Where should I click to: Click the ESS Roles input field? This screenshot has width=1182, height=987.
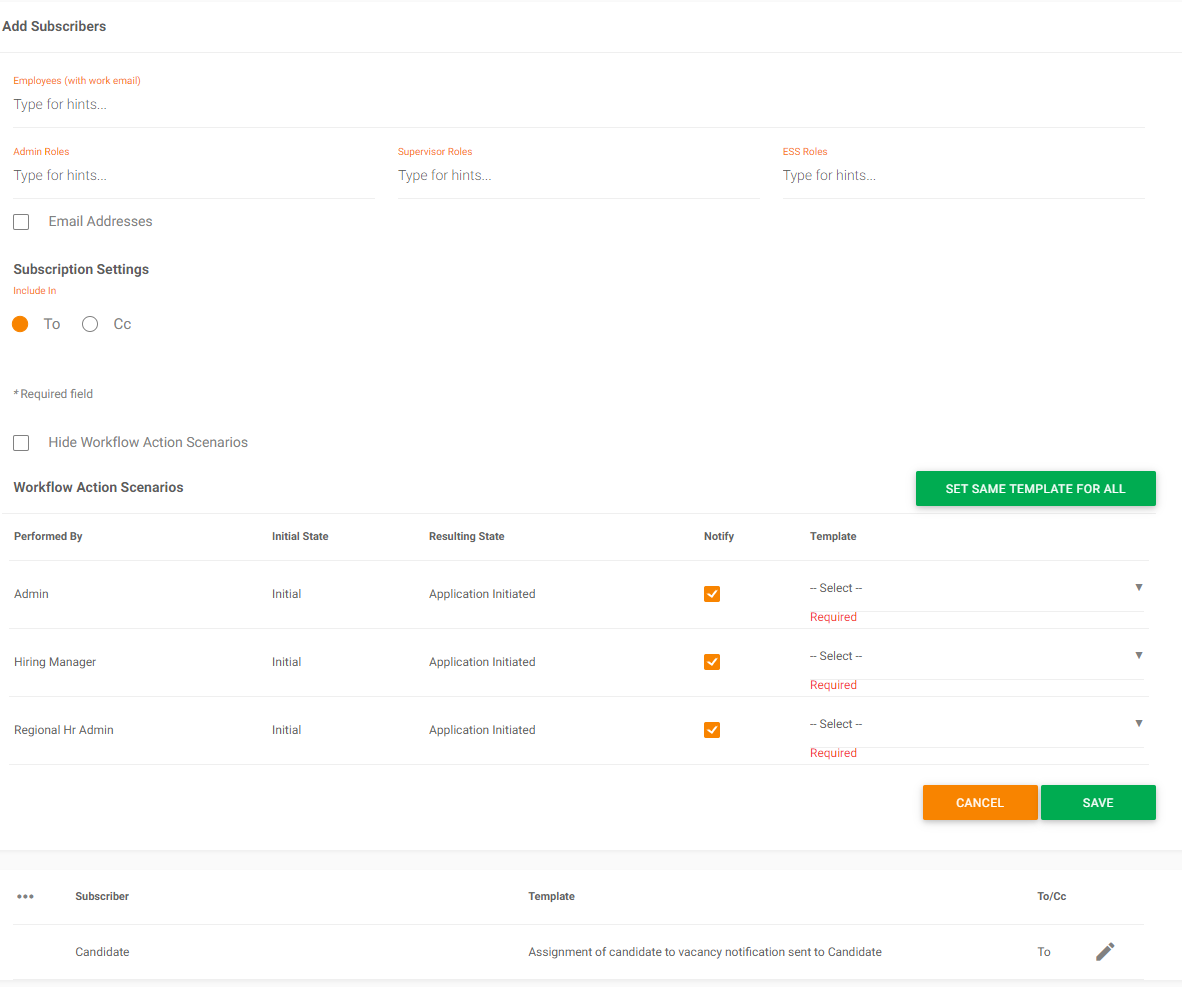(962, 176)
